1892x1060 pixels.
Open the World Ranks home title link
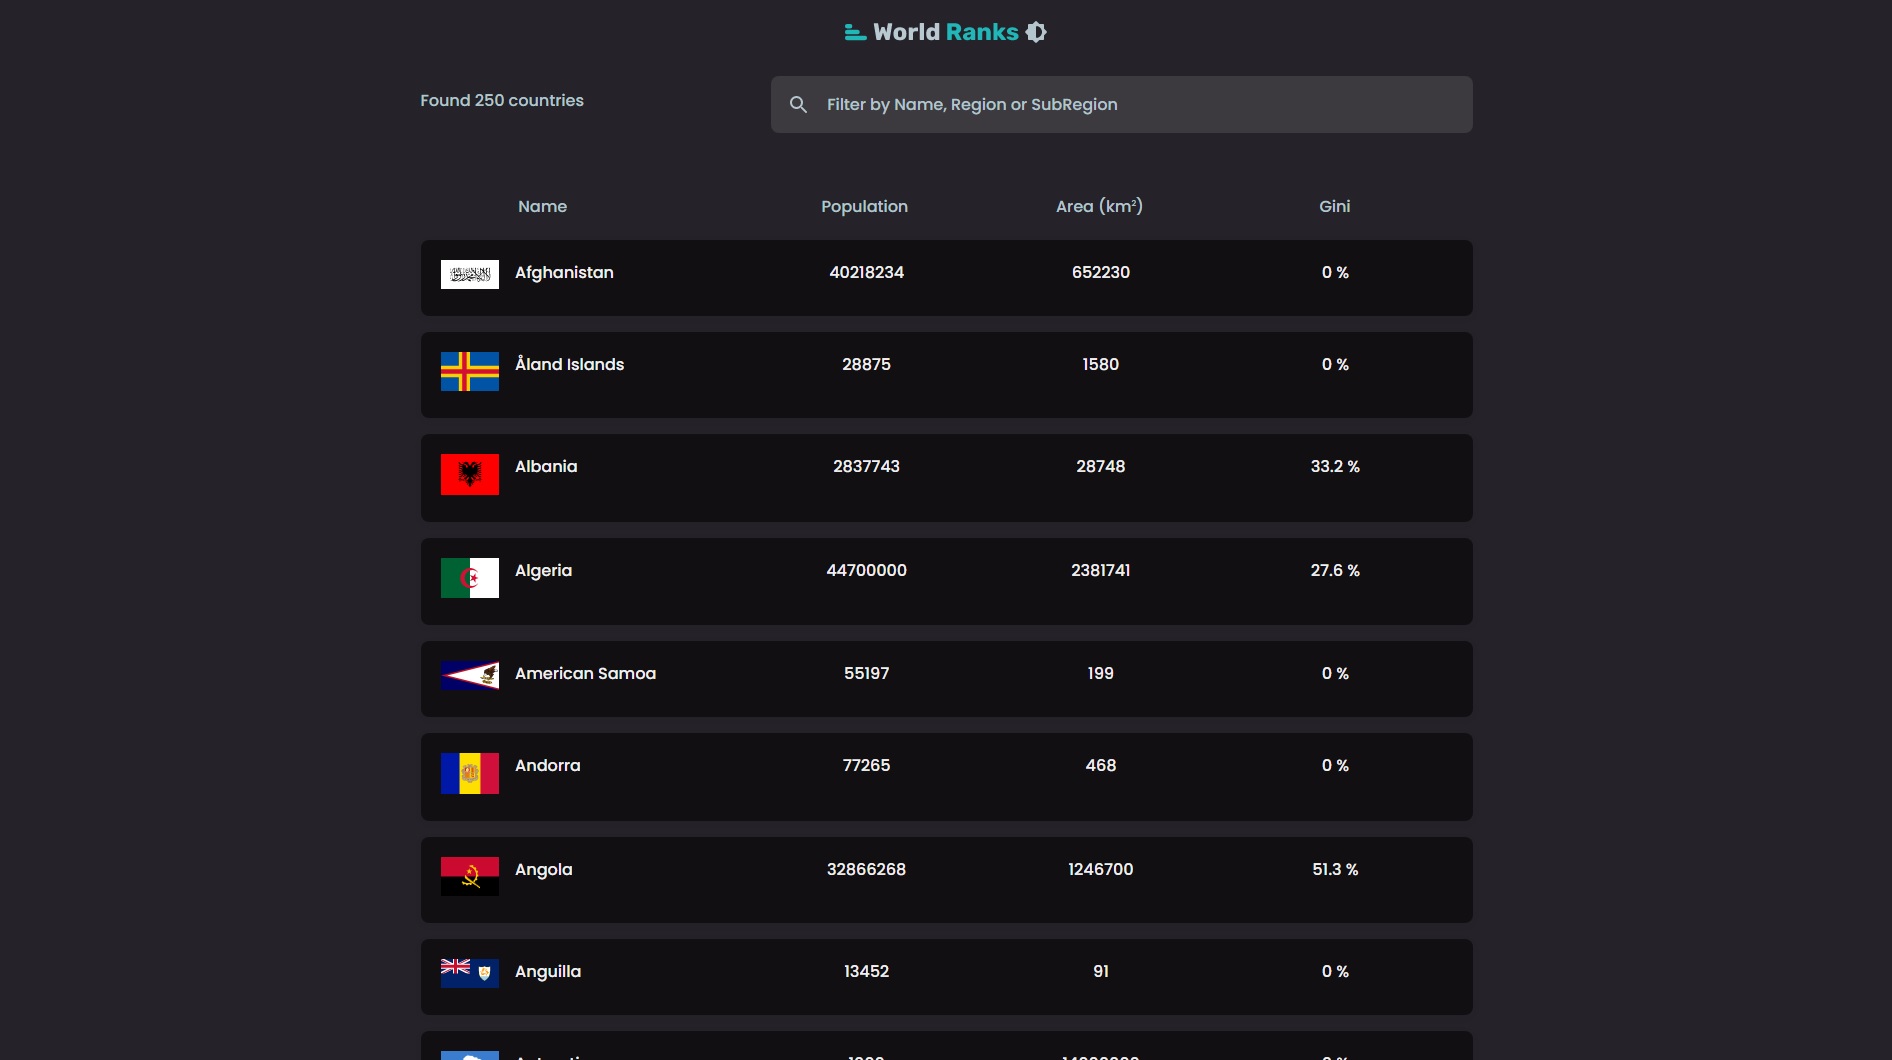tap(945, 32)
